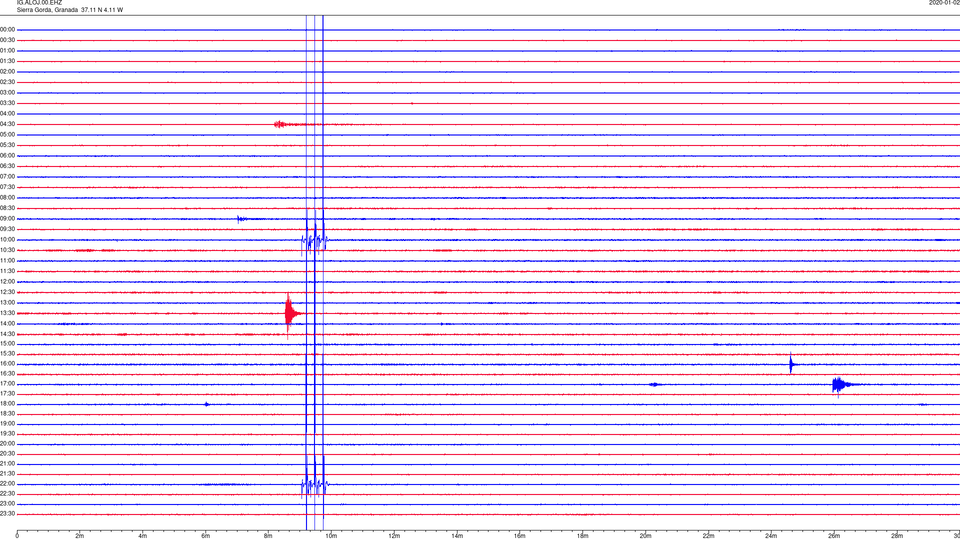Select the 11:30 trace time label
Screen dimensions: 960x540
7,271
